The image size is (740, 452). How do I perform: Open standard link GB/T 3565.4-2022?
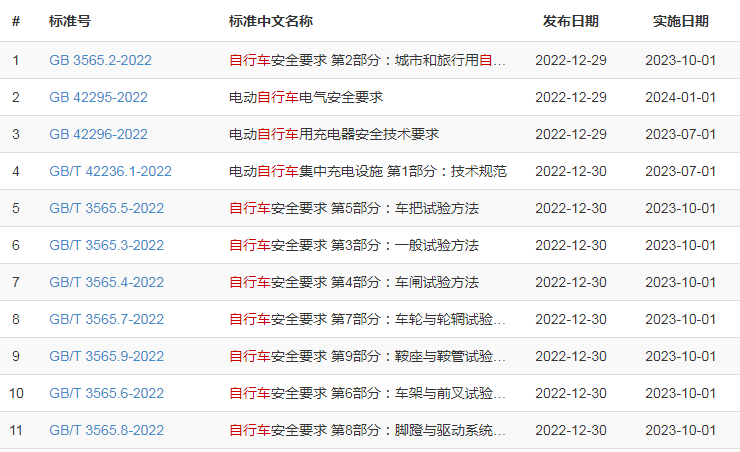coord(106,282)
